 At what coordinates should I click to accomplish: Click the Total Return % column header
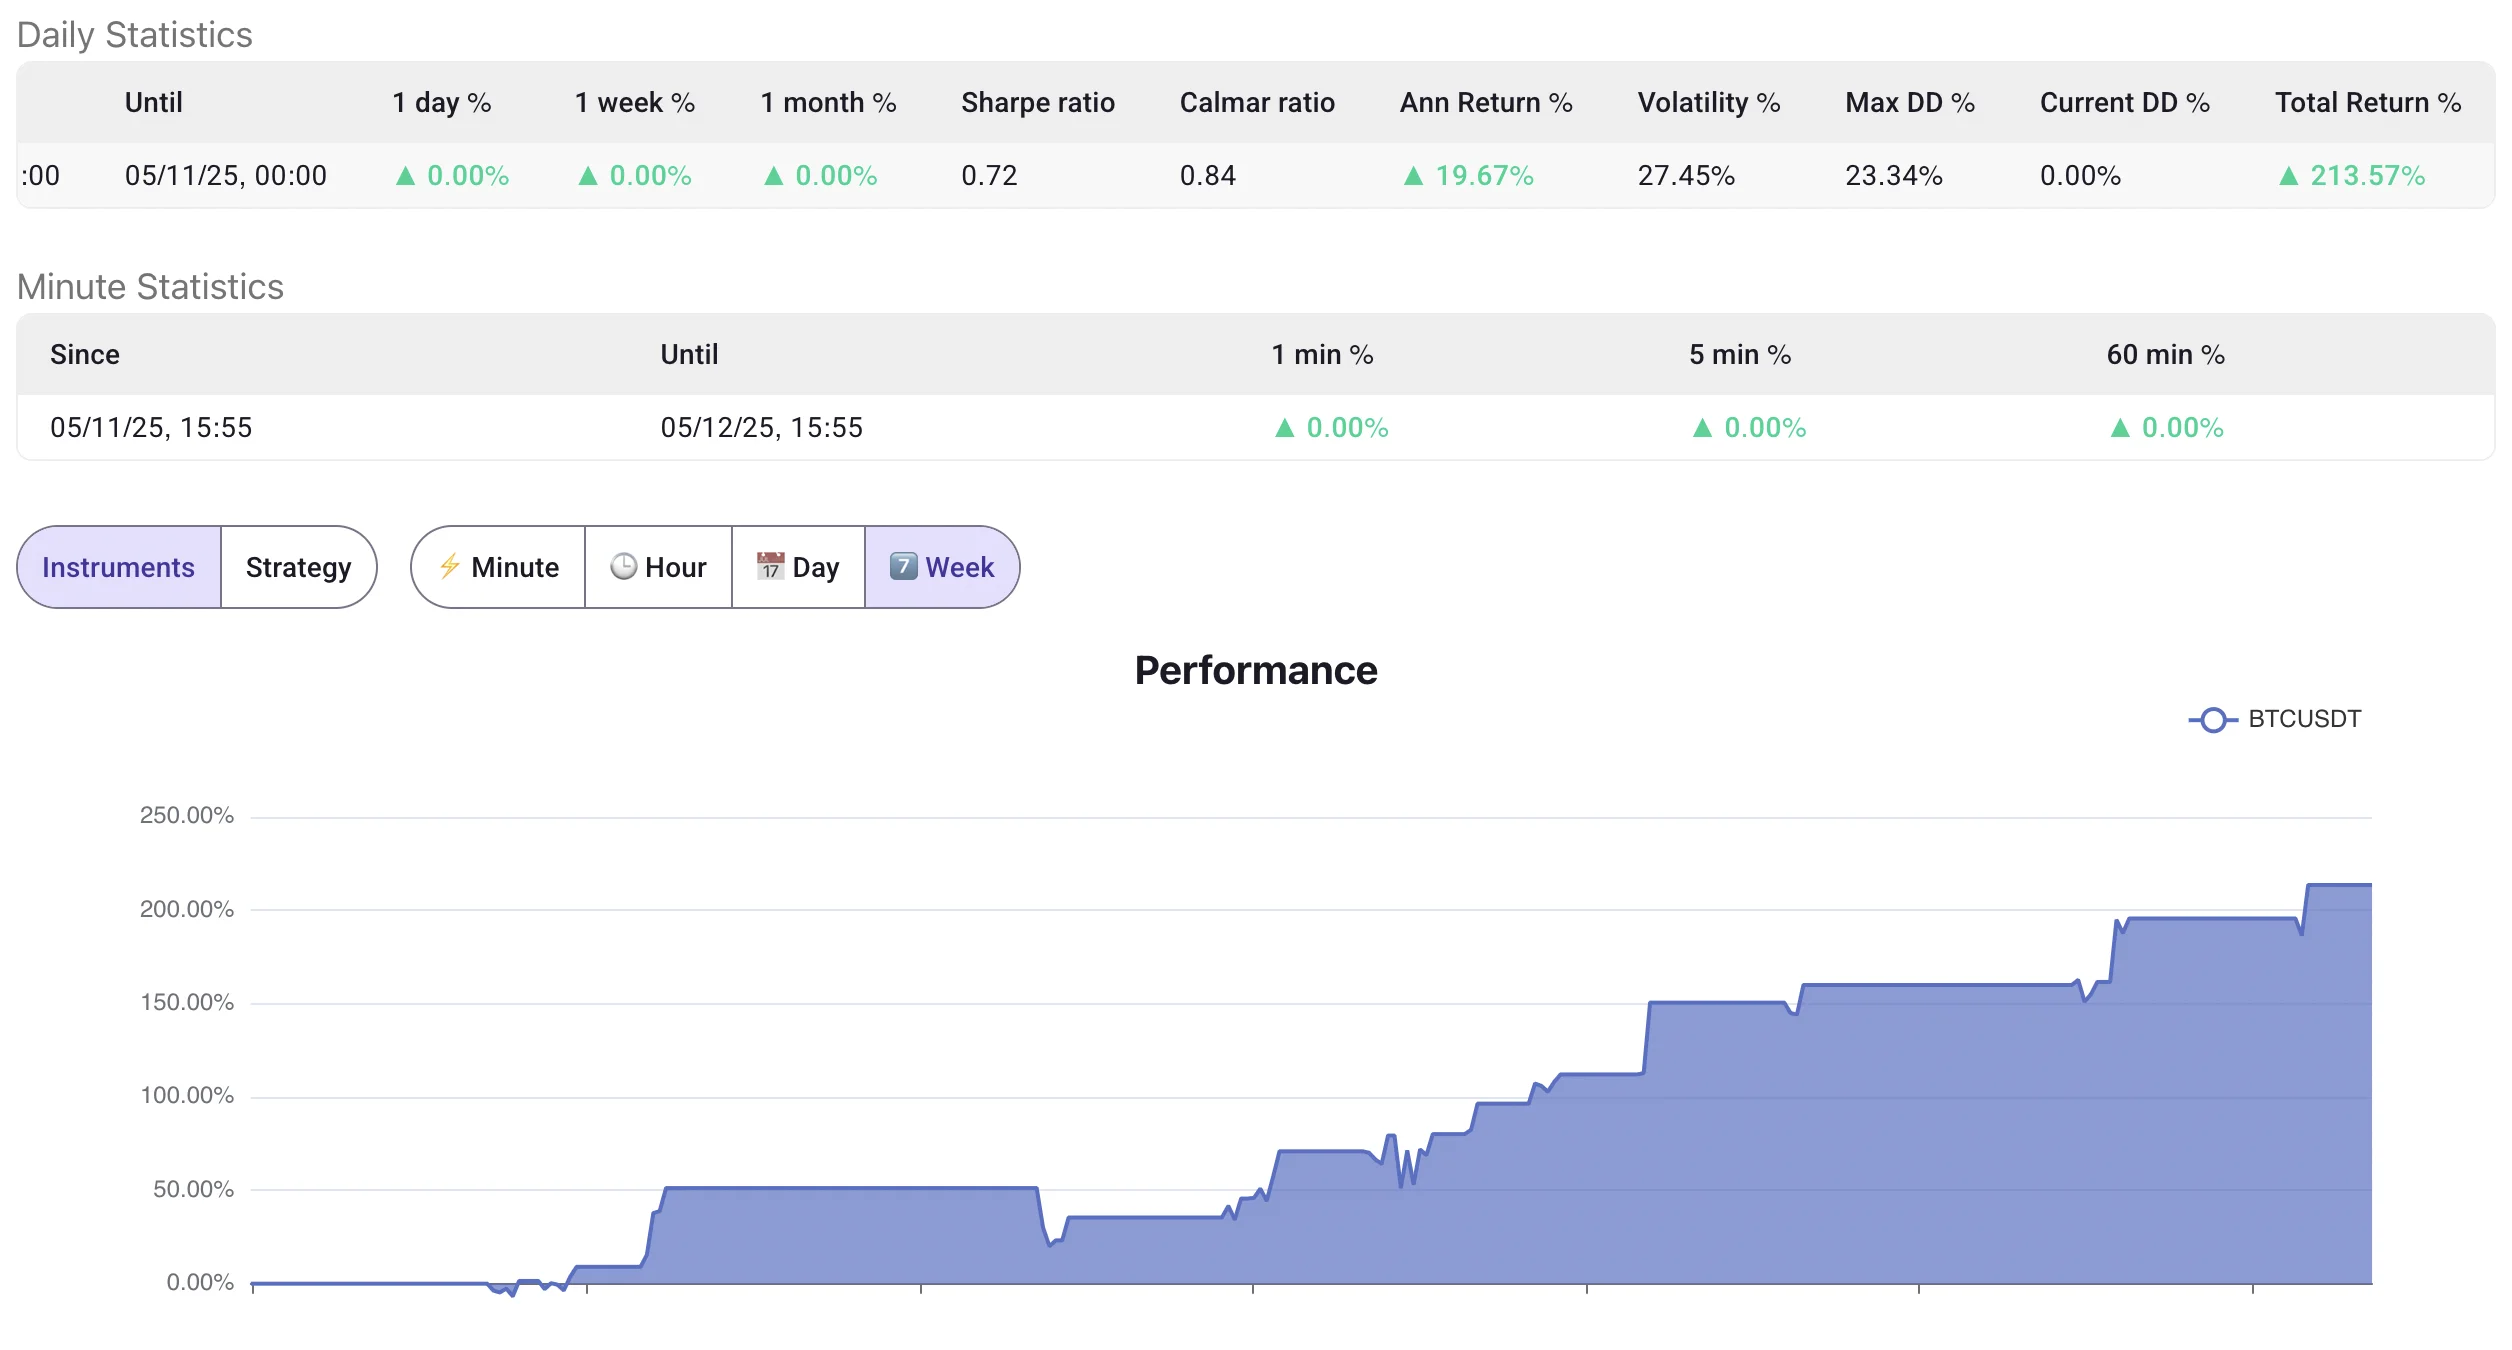coord(2368,102)
